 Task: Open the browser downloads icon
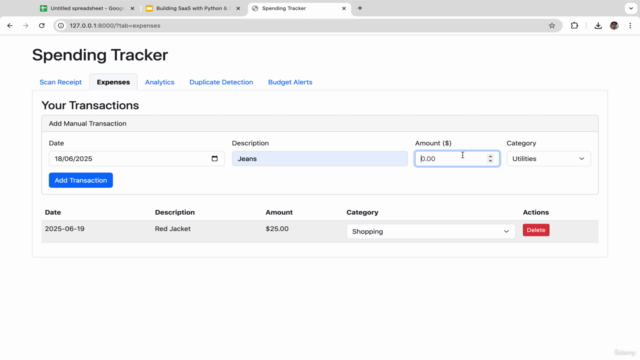[598, 26]
